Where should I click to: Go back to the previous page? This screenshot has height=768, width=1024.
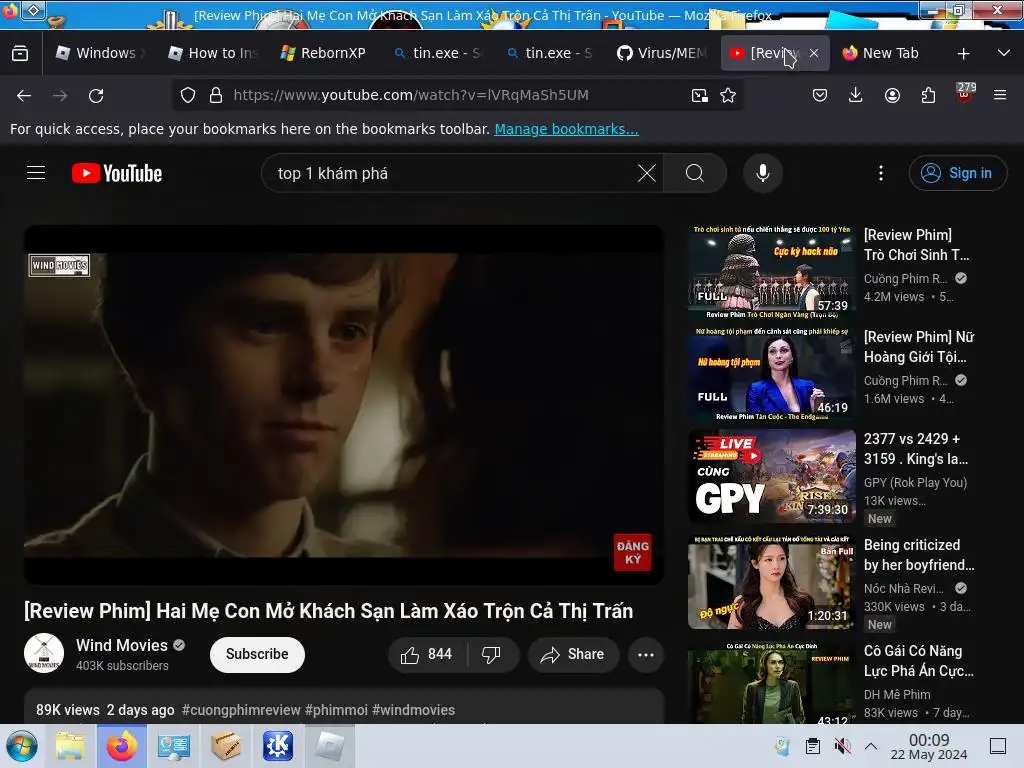click(24, 95)
